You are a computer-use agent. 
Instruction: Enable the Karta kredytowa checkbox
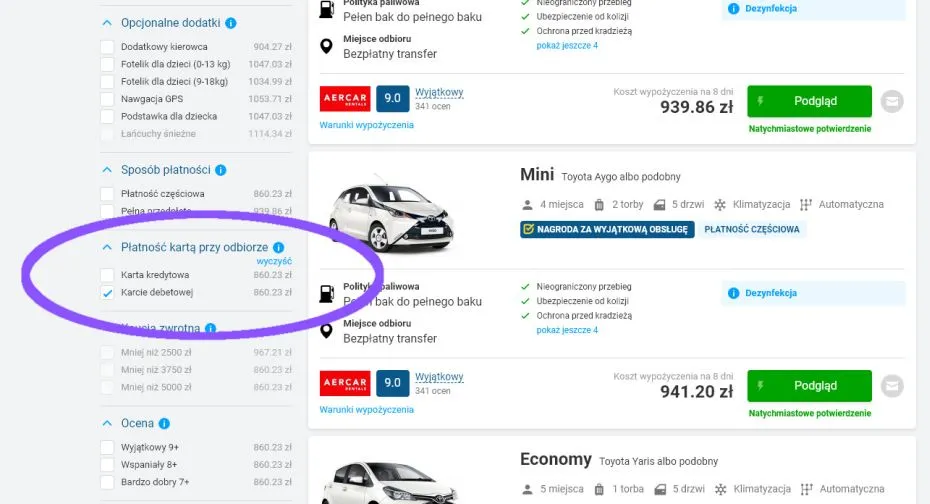(x=107, y=274)
